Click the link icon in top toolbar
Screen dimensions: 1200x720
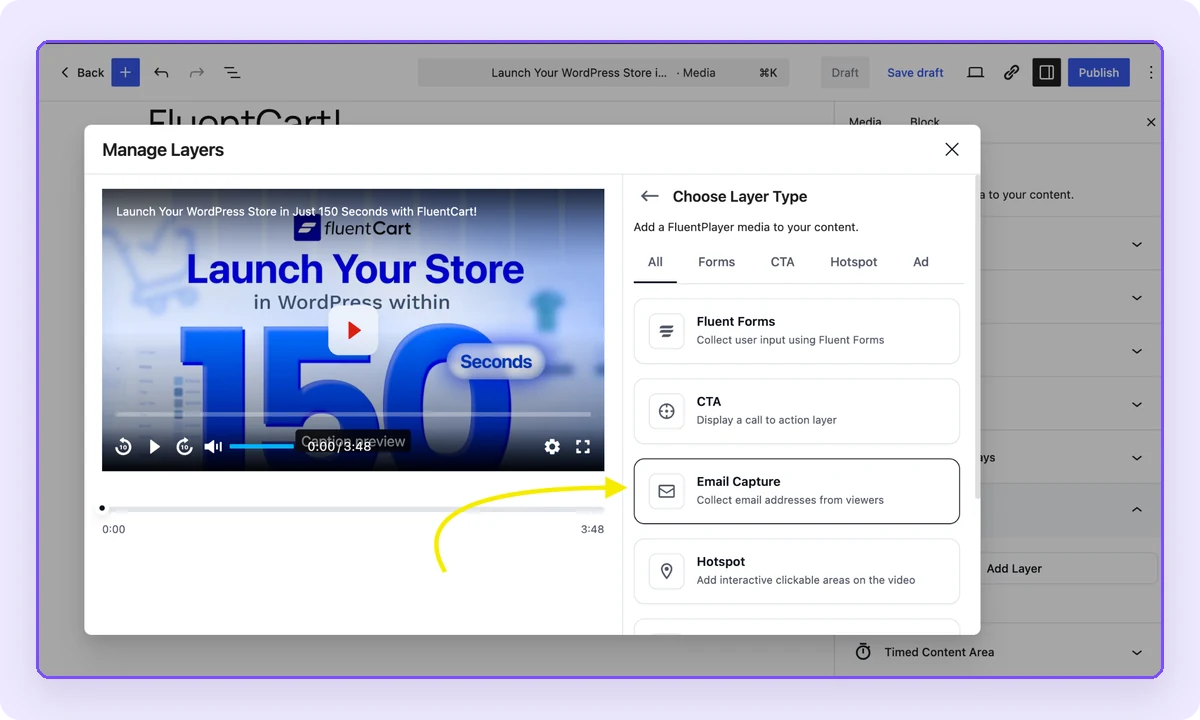1011,73
